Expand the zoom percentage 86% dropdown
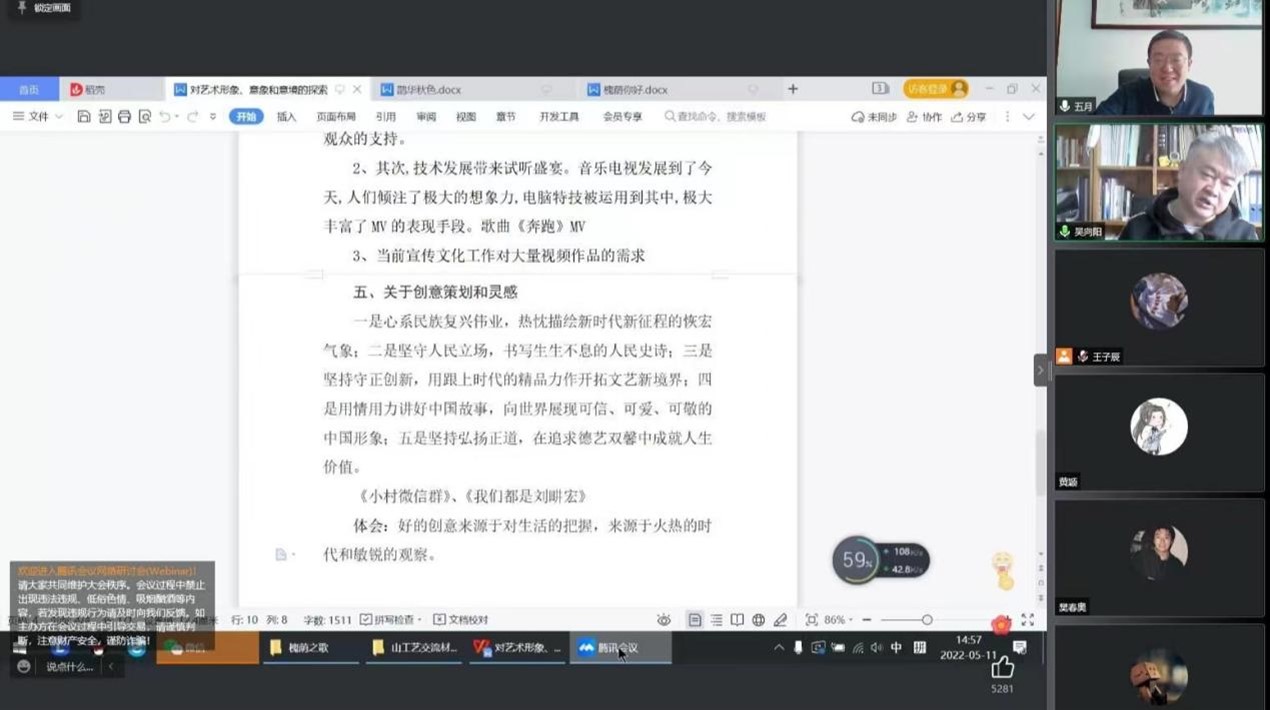Screen dimensions: 1270x710 (836, 620)
